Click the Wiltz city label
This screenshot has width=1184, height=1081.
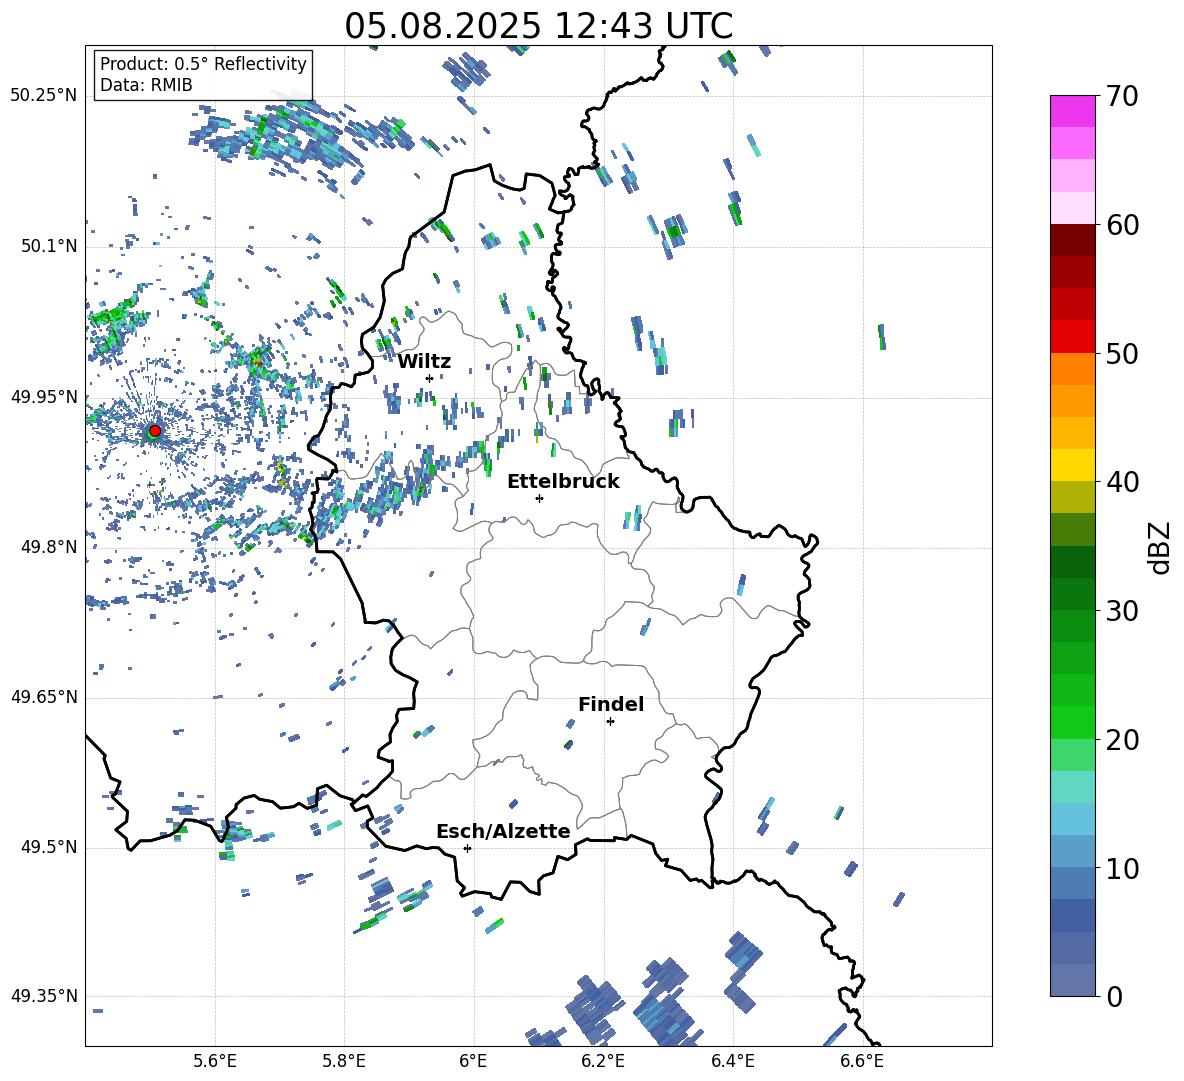[x=424, y=362]
